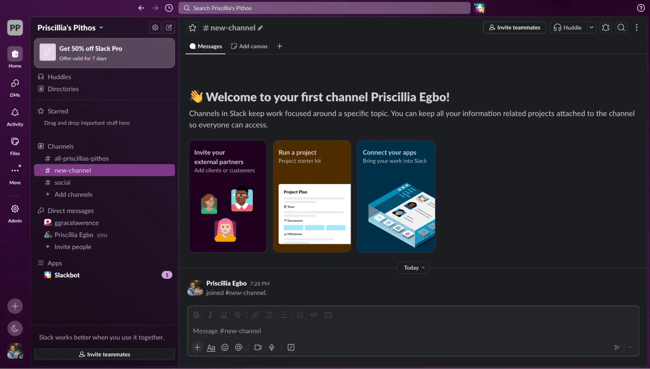Open channel notification bell settings
The image size is (650, 369).
pos(606,28)
